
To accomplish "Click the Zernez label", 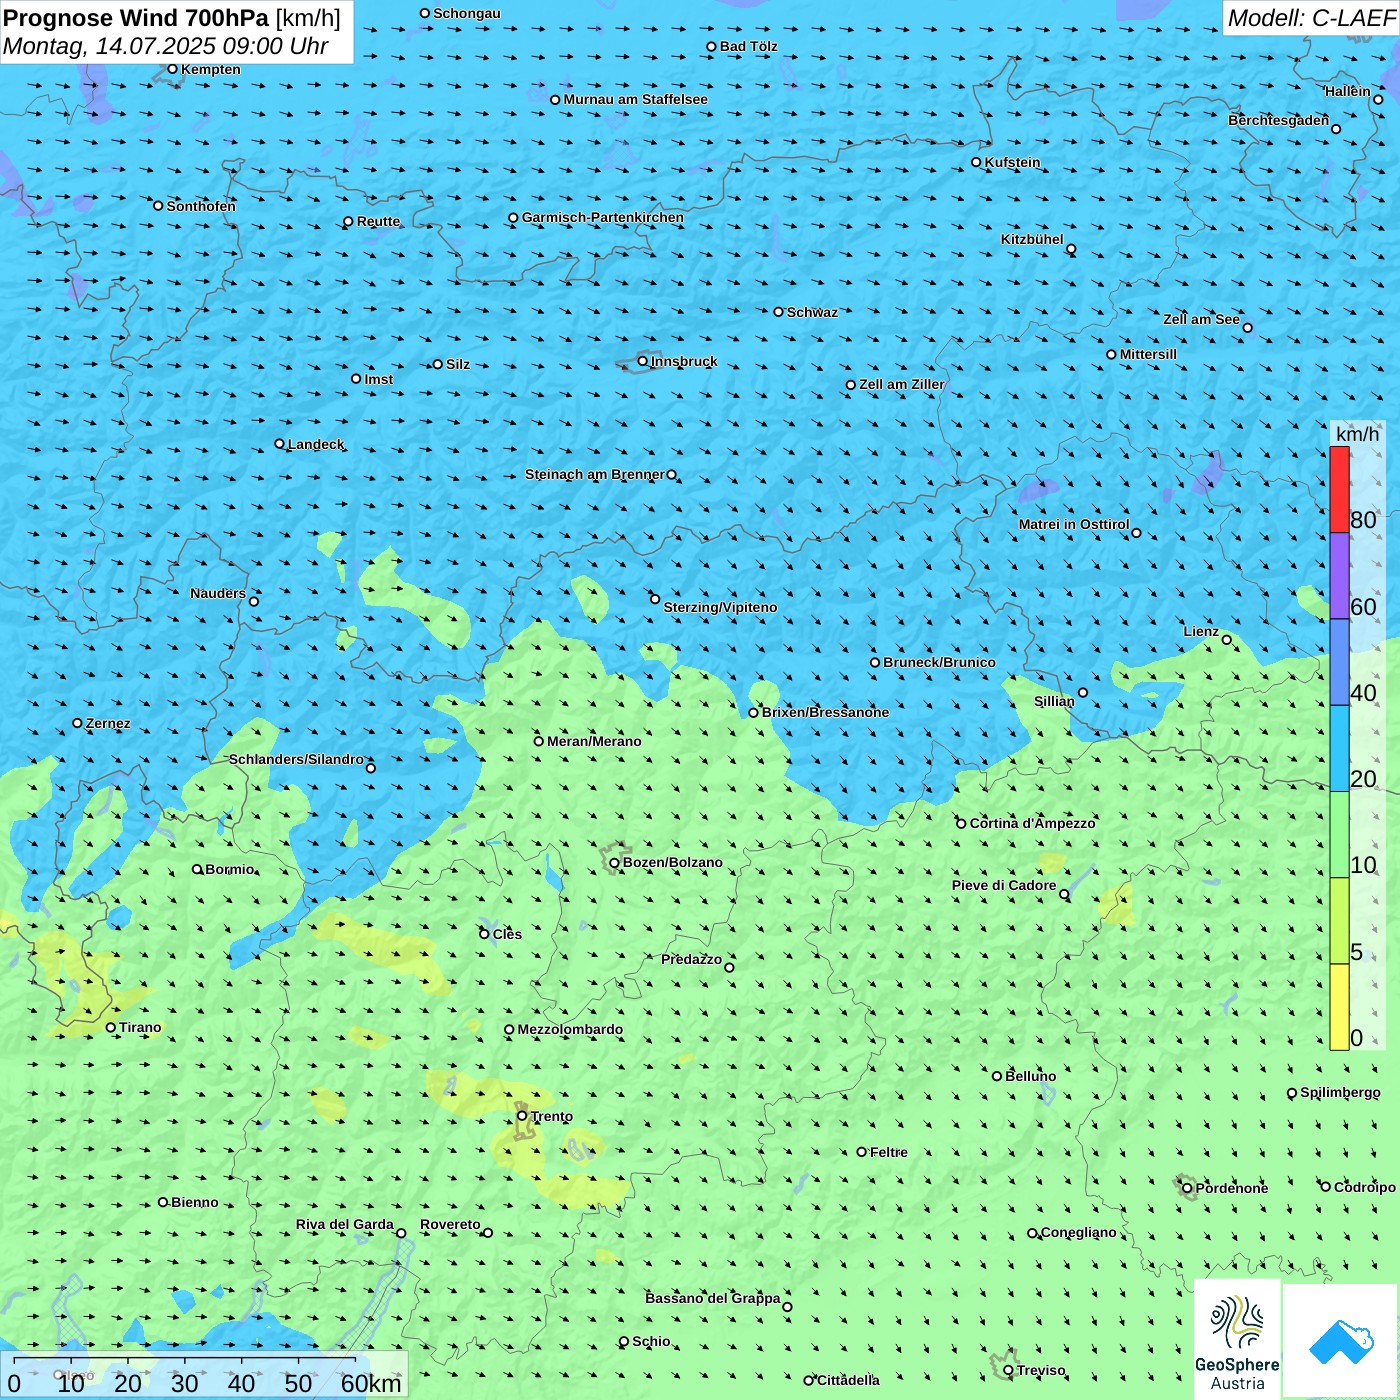I will 108,723.
